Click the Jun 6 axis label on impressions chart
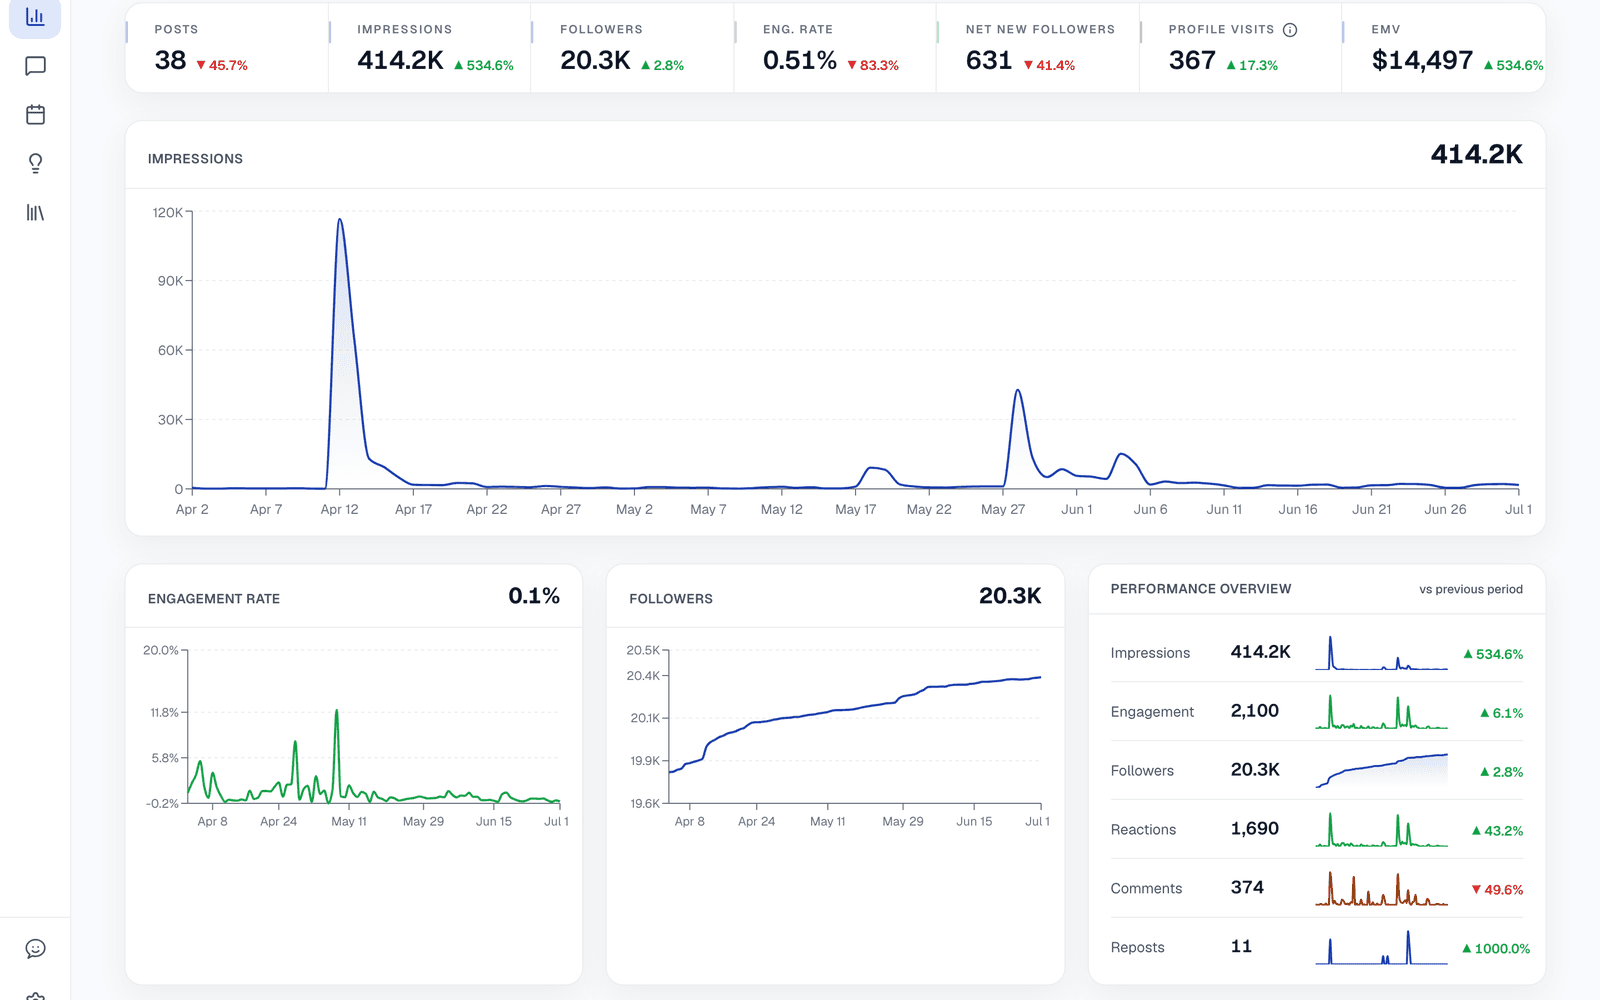This screenshot has height=1000, width=1600. click(1150, 509)
